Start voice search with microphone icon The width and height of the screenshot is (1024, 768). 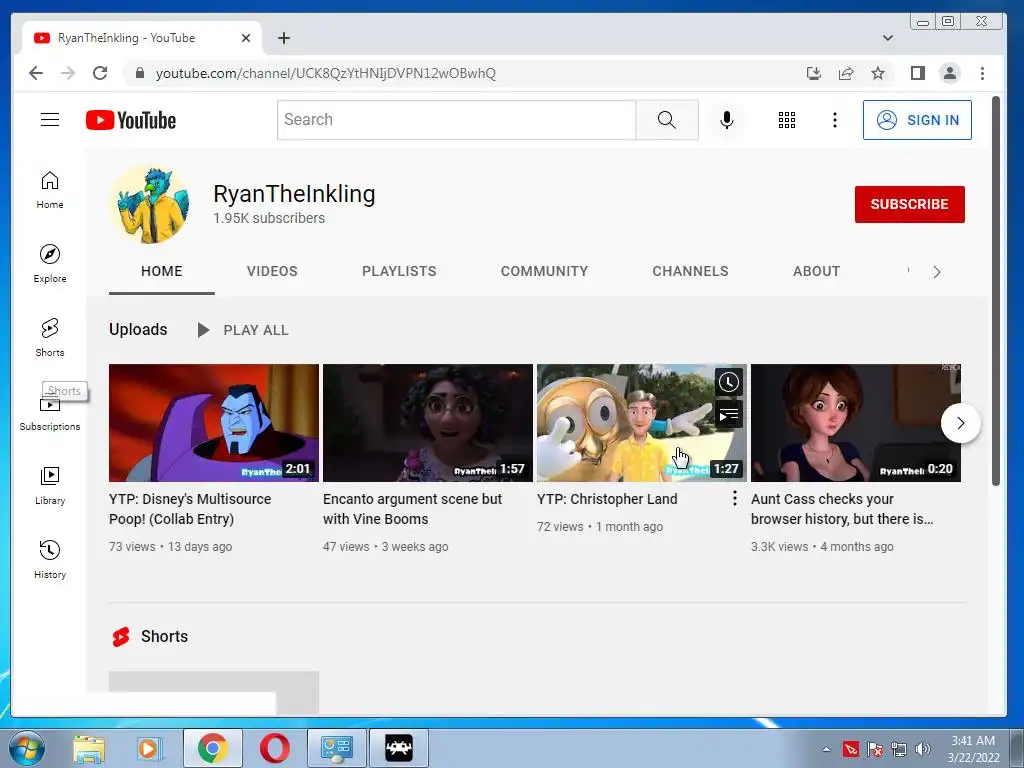point(727,120)
